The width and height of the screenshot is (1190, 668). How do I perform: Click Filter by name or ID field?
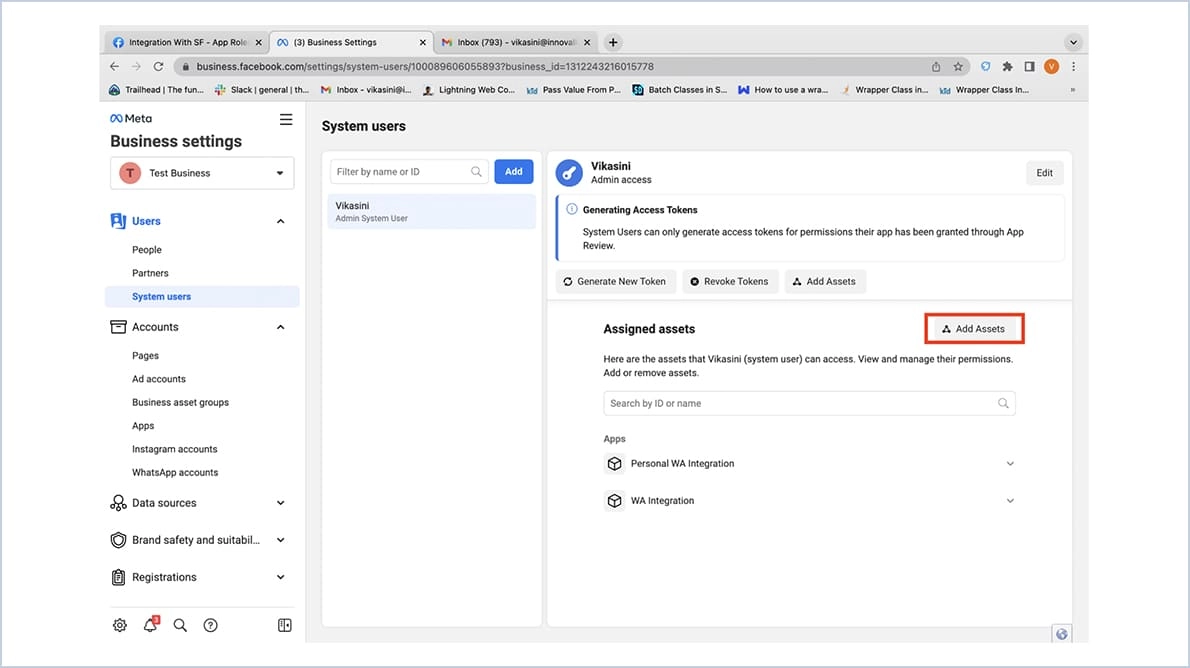(409, 172)
